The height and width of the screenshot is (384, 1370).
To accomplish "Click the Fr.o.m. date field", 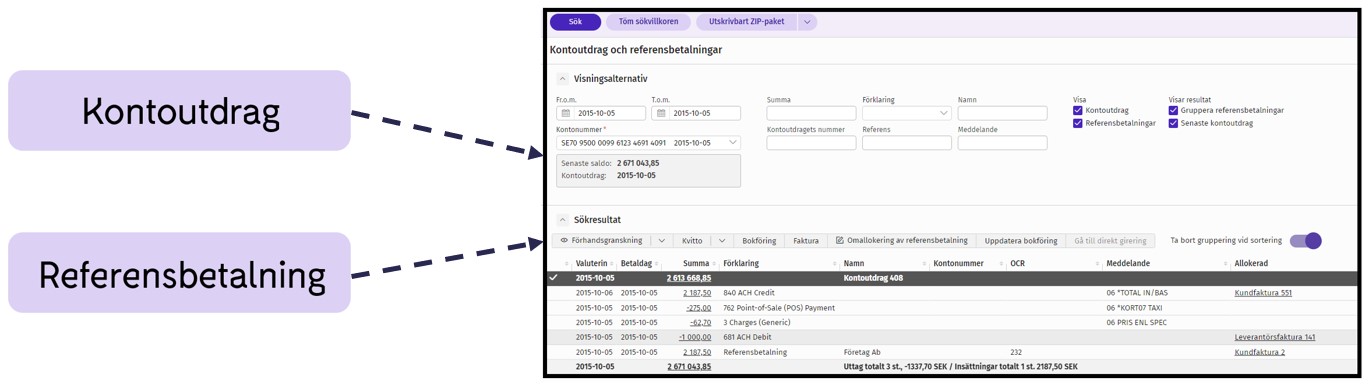I will pos(601,113).
